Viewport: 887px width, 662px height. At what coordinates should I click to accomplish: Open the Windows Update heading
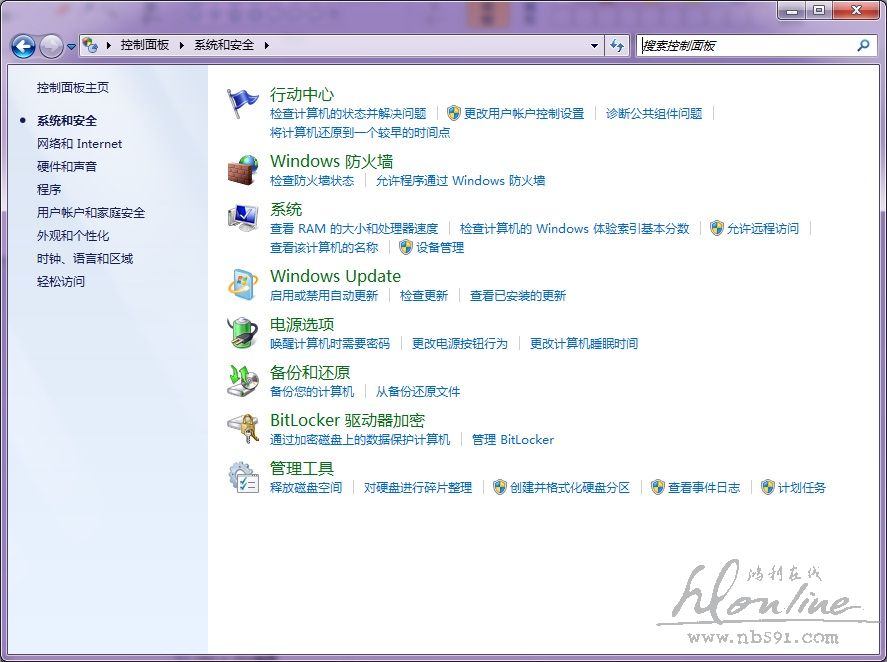[x=335, y=276]
